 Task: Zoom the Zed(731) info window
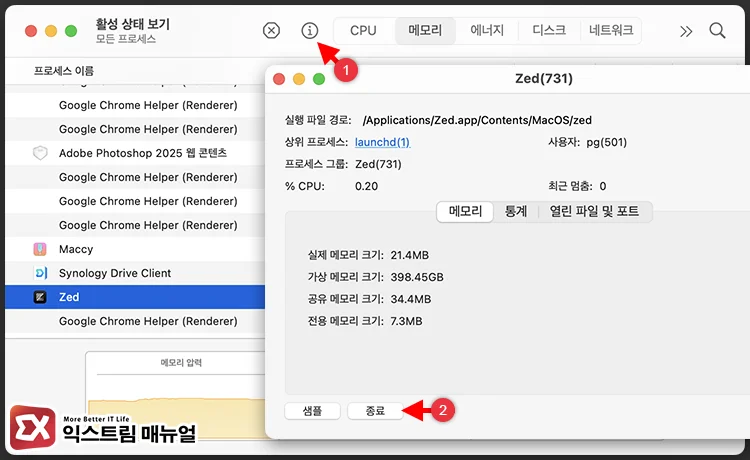pyautogui.click(x=319, y=79)
